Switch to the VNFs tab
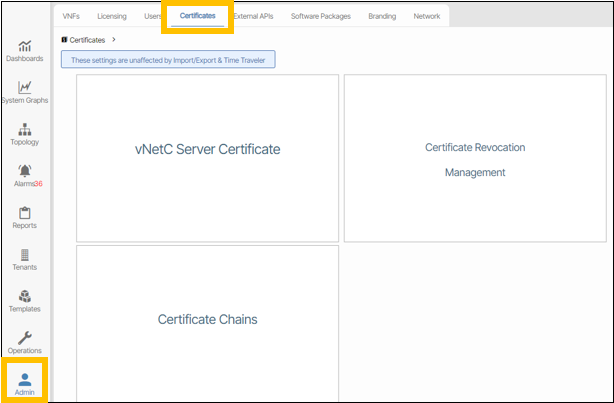The width and height of the screenshot is (614, 403). [x=72, y=16]
